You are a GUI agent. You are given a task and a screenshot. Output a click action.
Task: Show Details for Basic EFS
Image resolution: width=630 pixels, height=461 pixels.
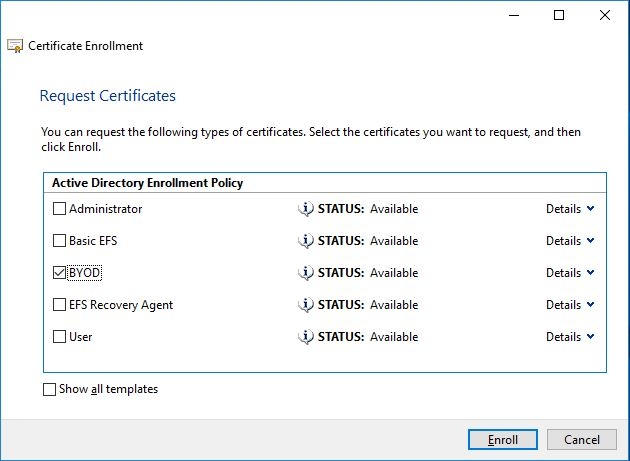coord(570,241)
